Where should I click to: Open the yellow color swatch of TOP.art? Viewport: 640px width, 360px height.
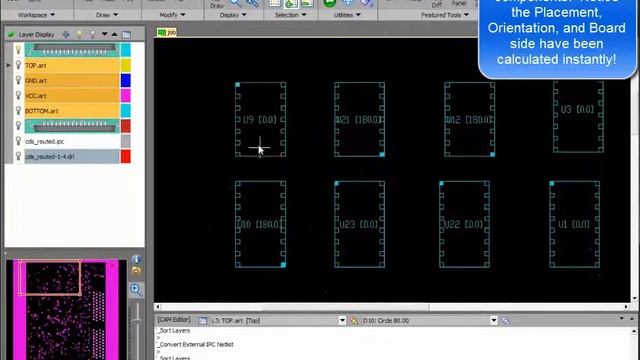tap(126, 65)
